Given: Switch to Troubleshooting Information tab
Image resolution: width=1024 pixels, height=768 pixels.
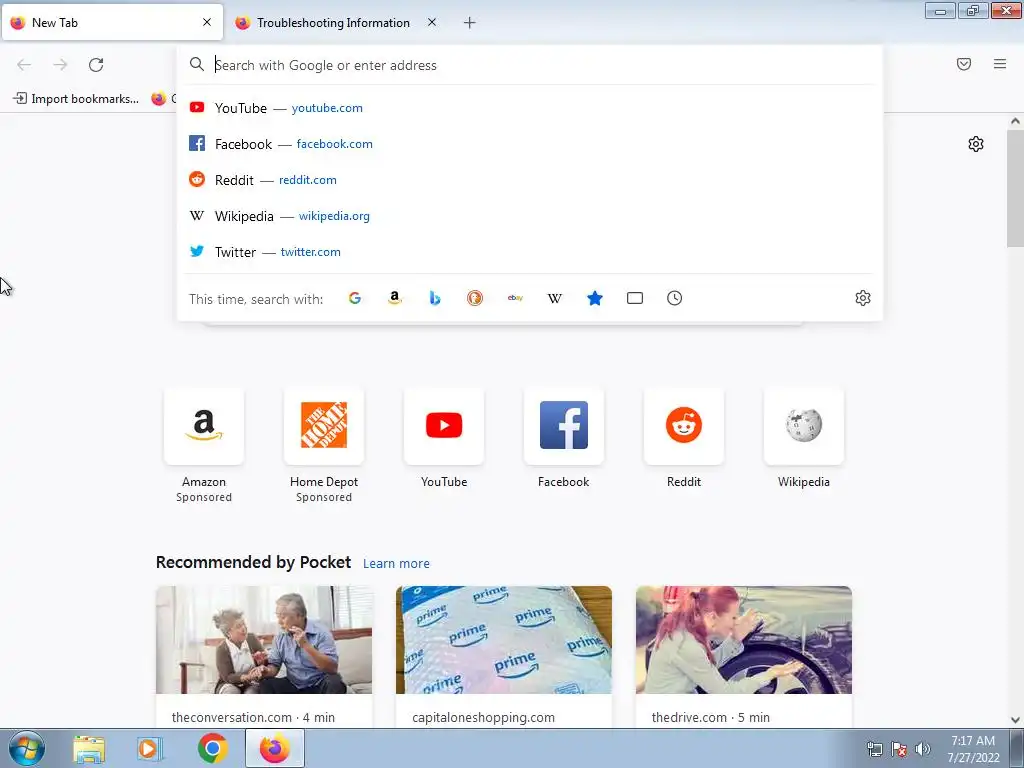Looking at the screenshot, I should (x=333, y=23).
